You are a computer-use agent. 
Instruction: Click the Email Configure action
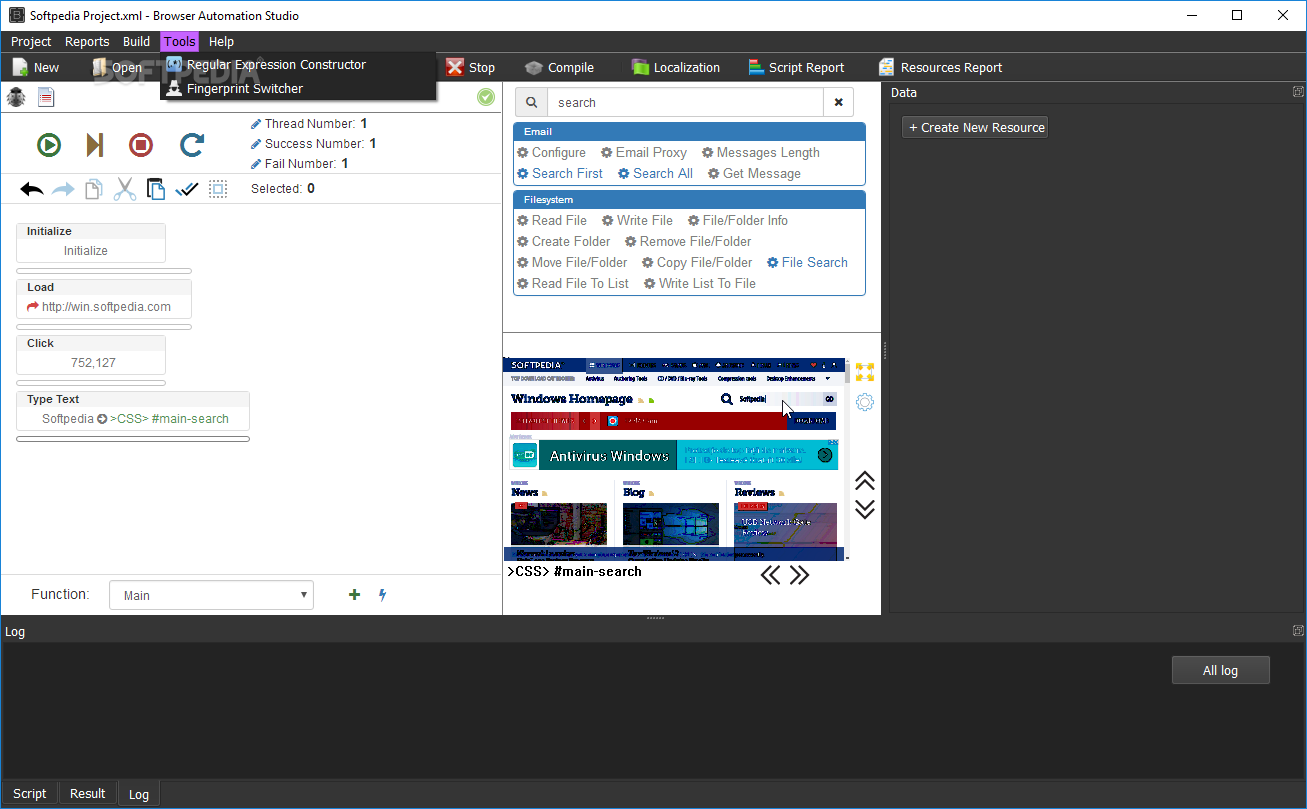click(x=552, y=153)
